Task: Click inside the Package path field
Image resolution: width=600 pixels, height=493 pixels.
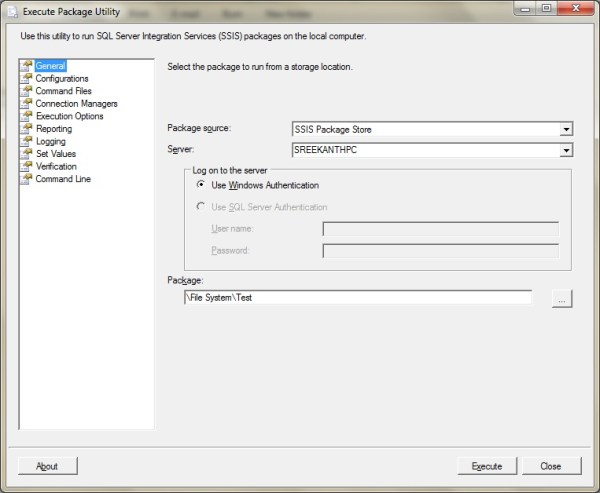Action: 357,298
